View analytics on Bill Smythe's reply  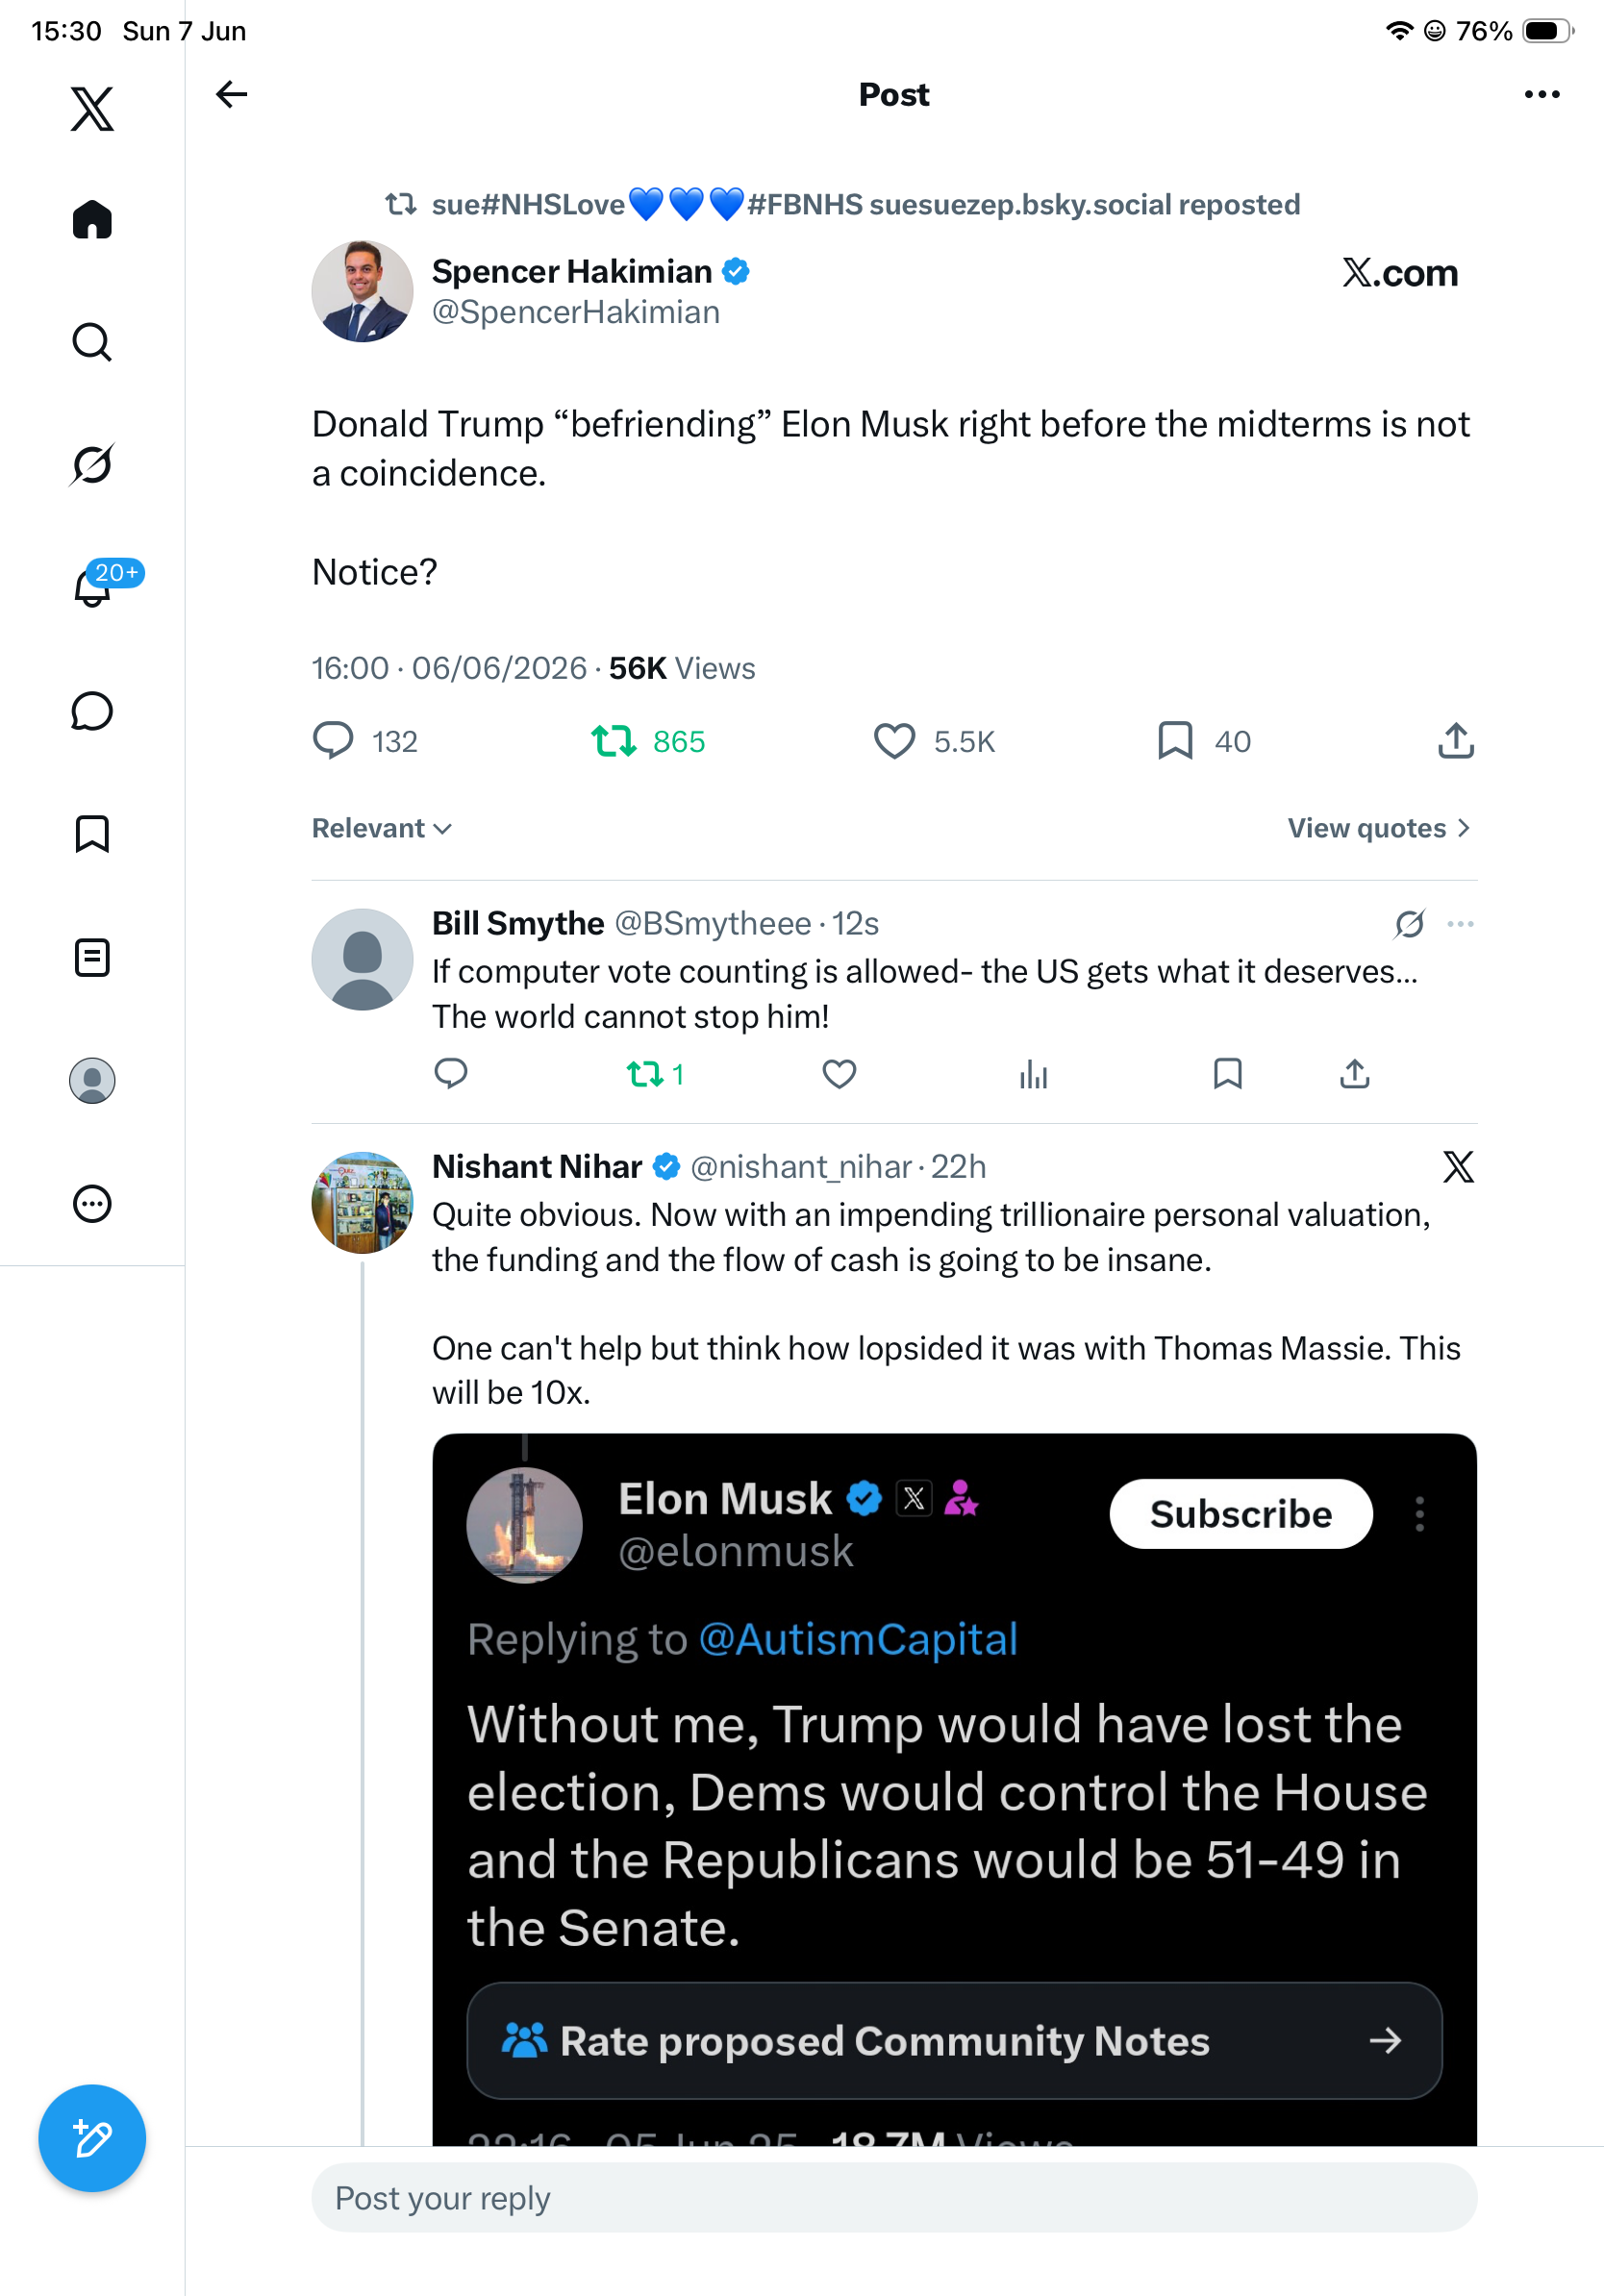[x=1033, y=1074]
